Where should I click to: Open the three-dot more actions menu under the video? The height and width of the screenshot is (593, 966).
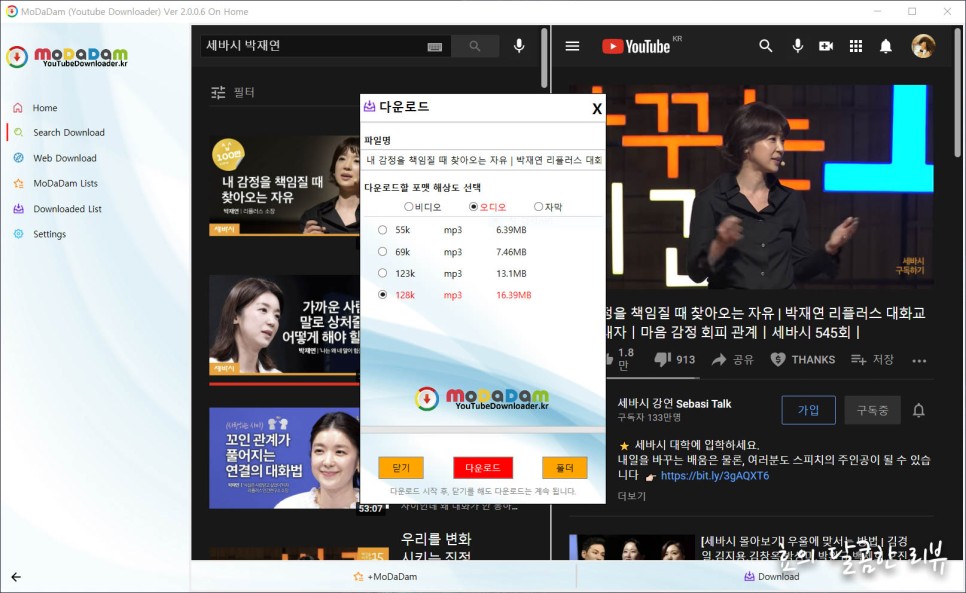(x=919, y=359)
